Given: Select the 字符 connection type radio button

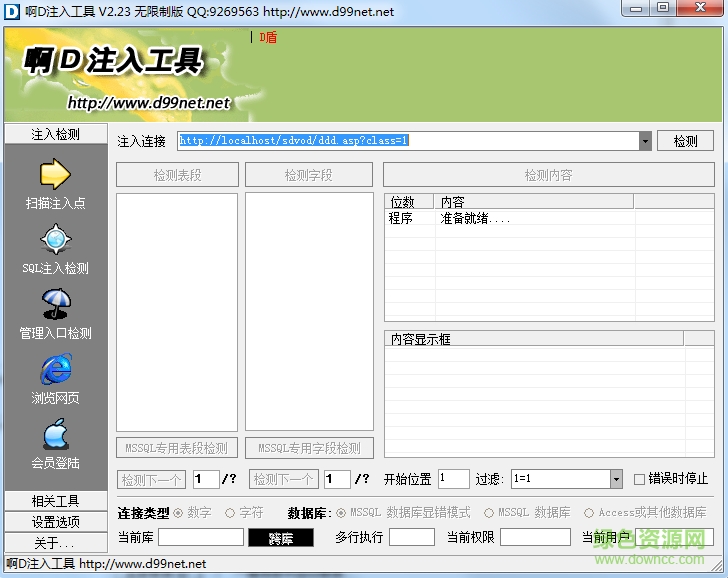Looking at the screenshot, I should point(230,512).
